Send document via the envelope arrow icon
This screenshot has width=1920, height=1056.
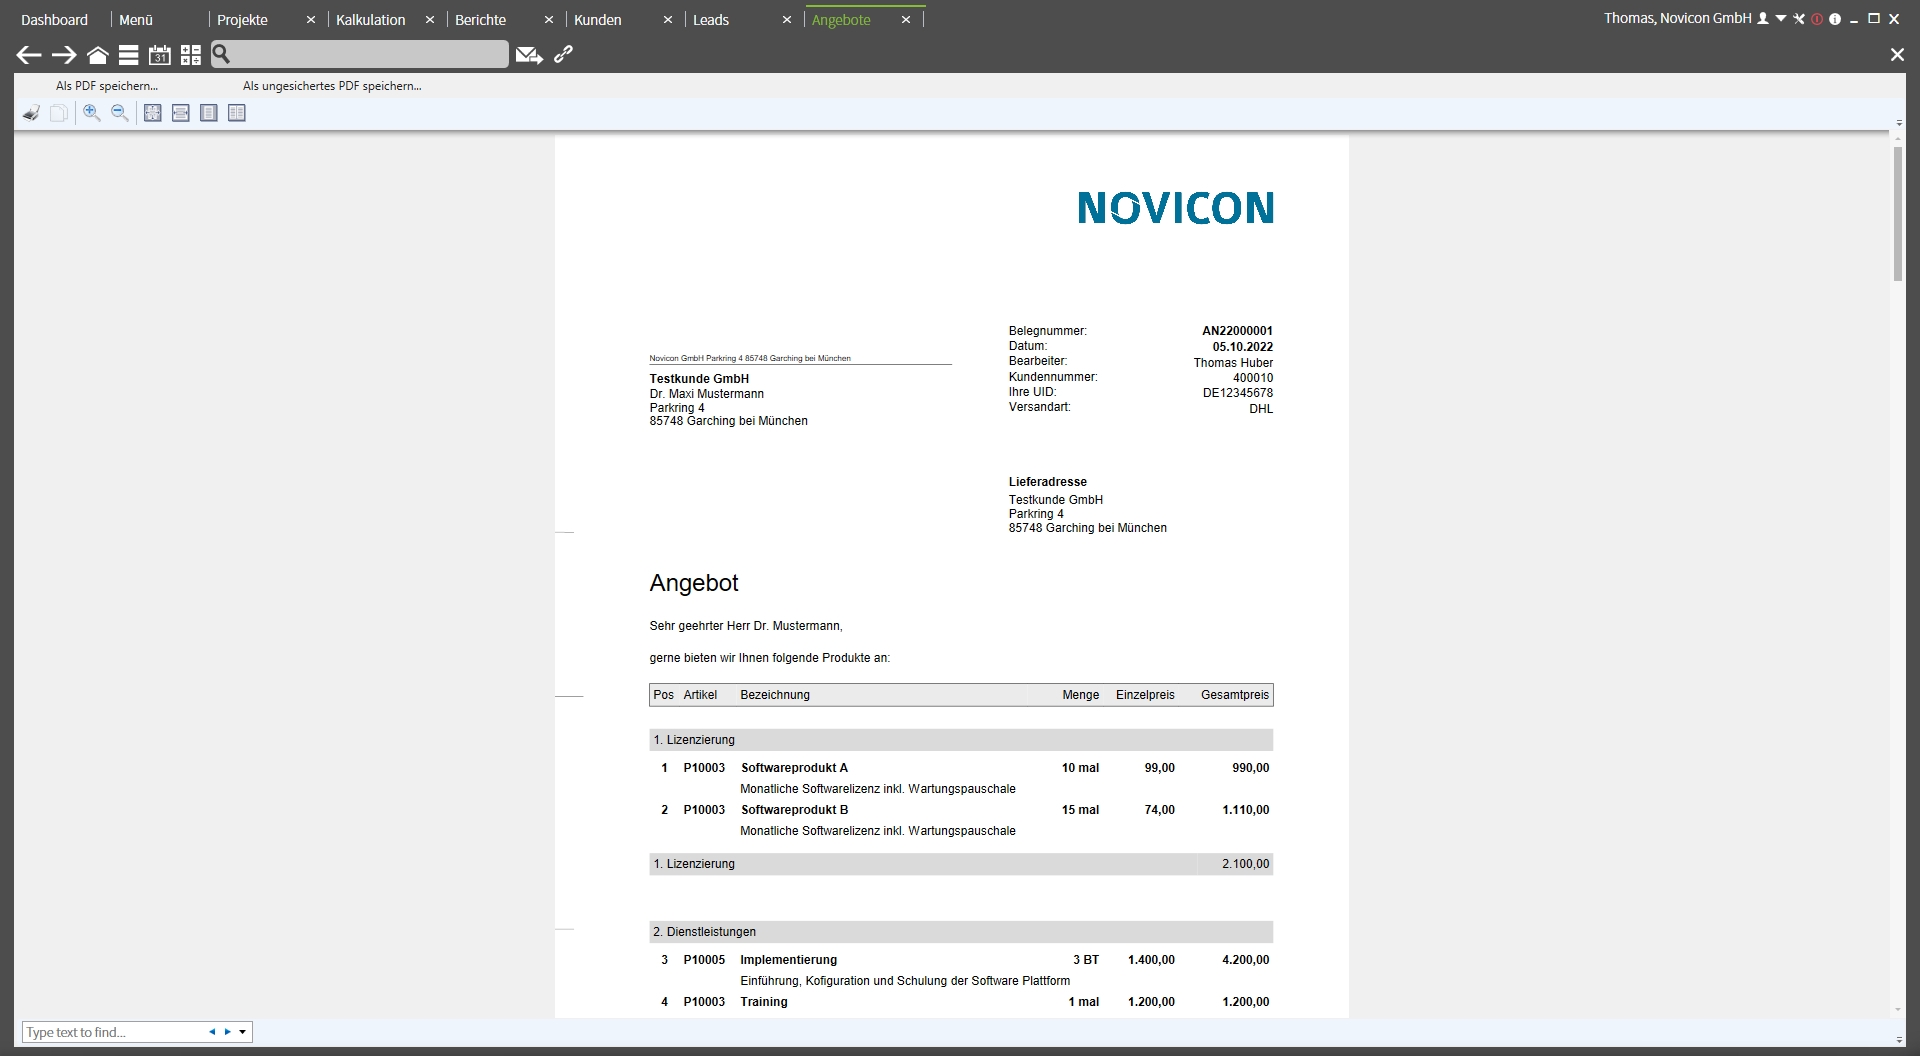point(529,55)
